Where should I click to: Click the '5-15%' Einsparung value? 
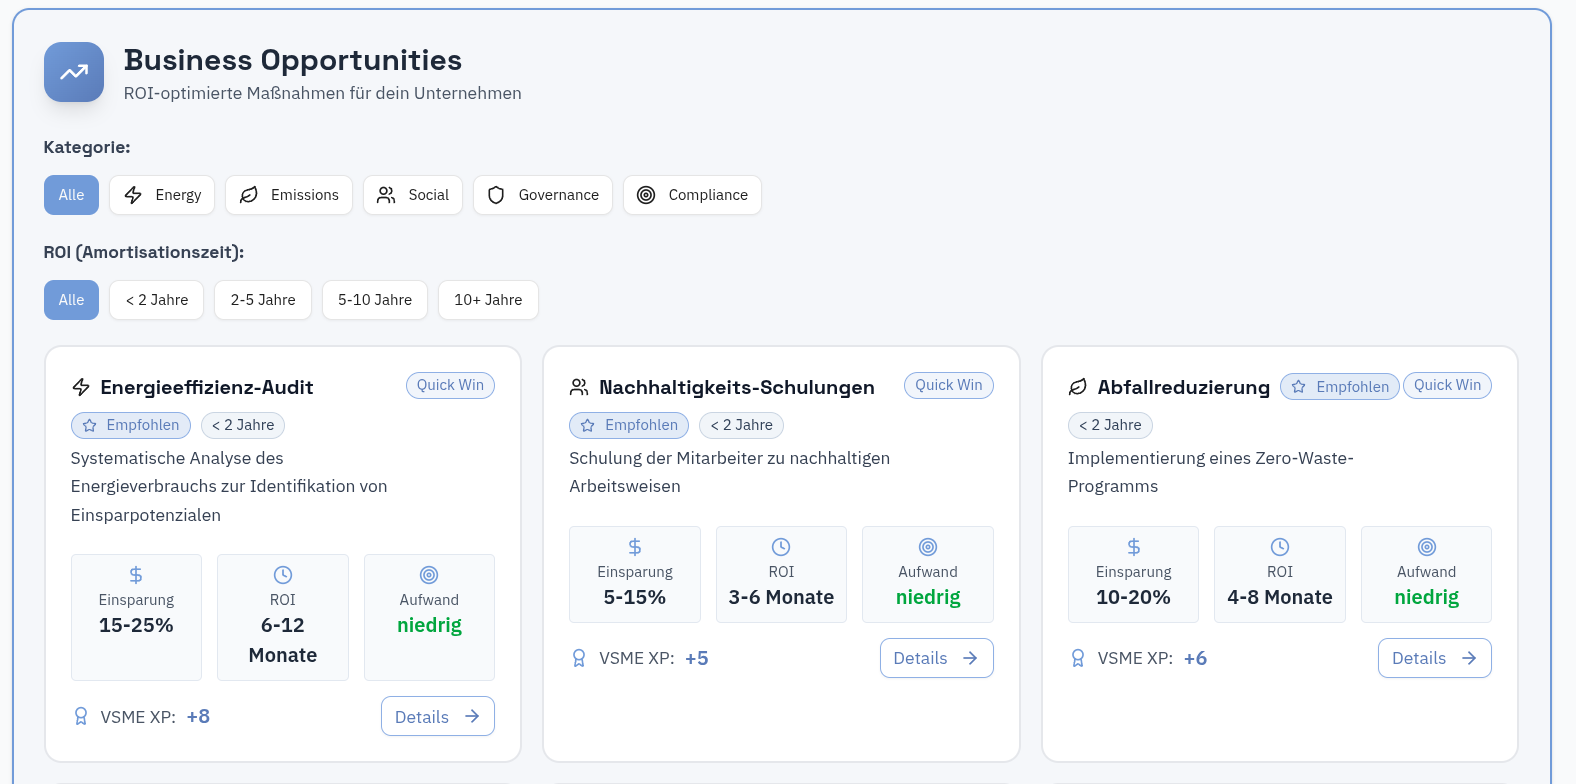tap(635, 597)
